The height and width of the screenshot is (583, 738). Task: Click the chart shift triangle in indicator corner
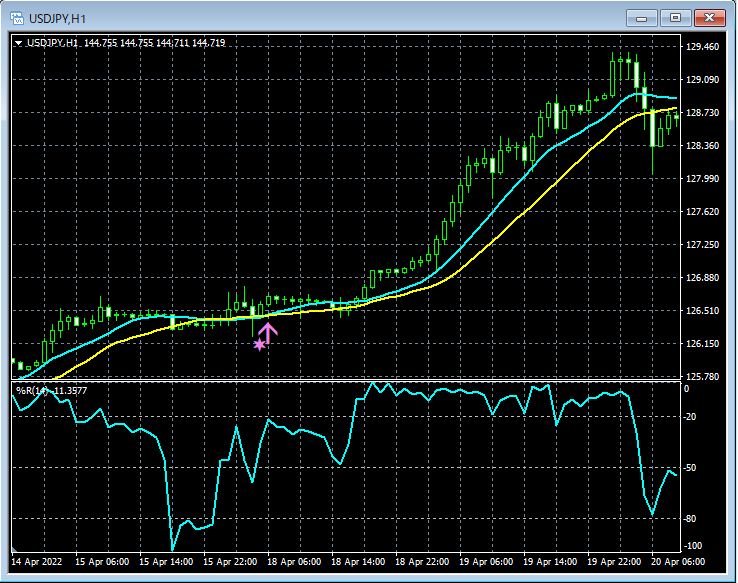pos(14,549)
